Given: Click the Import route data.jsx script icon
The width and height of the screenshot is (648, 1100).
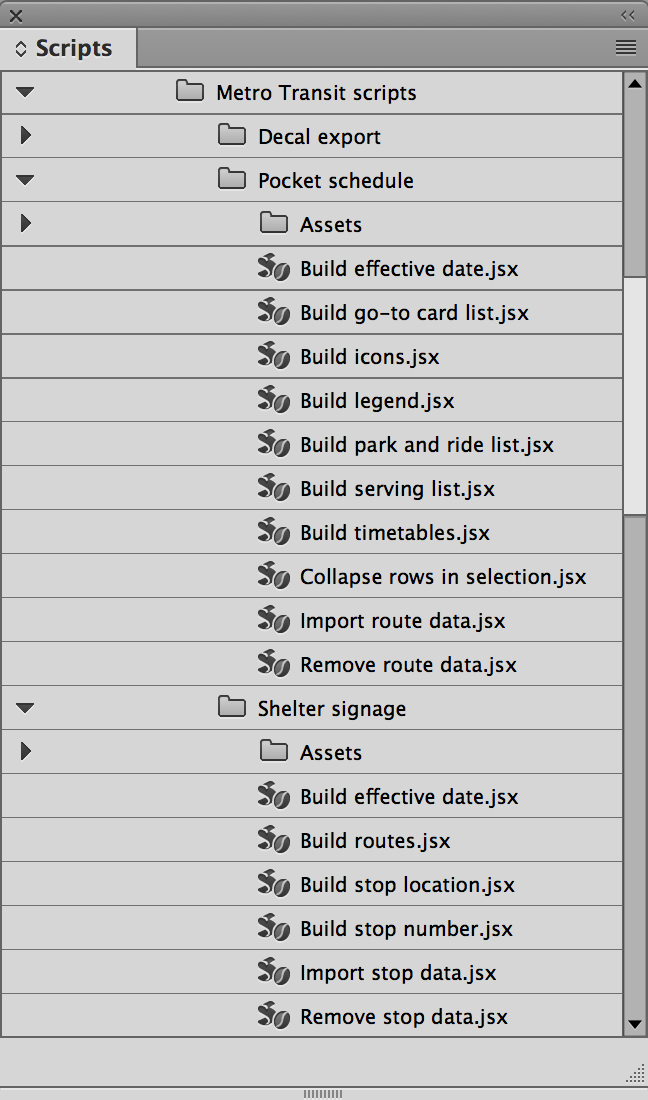Looking at the screenshot, I should tap(273, 620).
